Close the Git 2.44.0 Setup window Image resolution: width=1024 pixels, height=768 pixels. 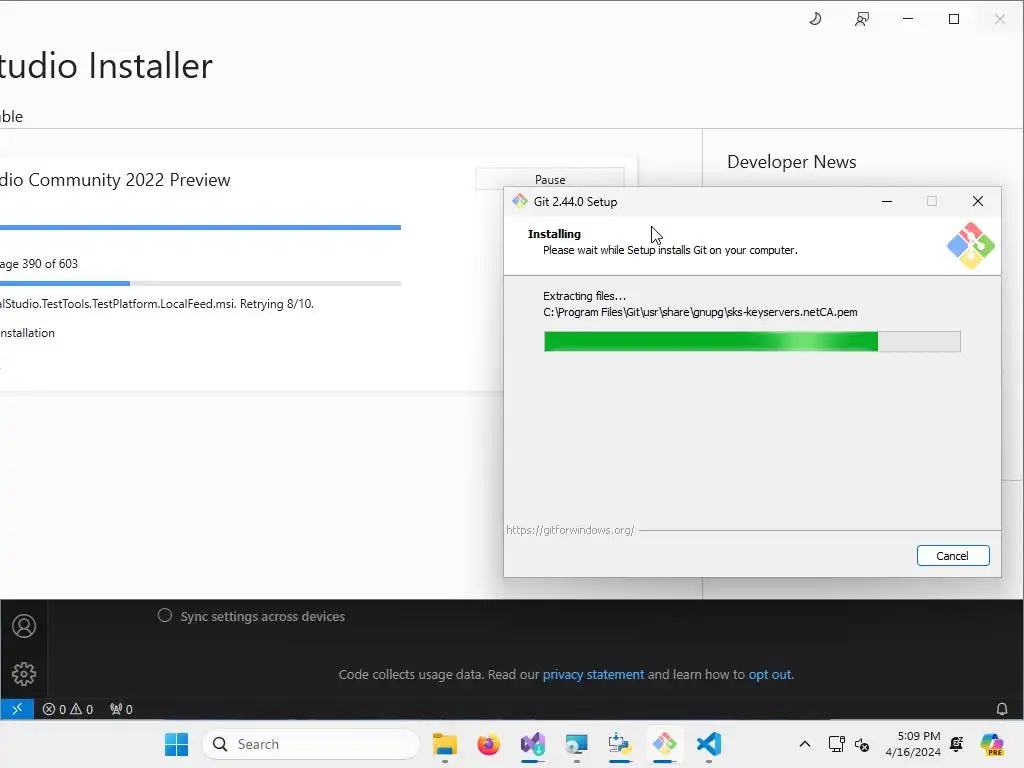(x=978, y=201)
